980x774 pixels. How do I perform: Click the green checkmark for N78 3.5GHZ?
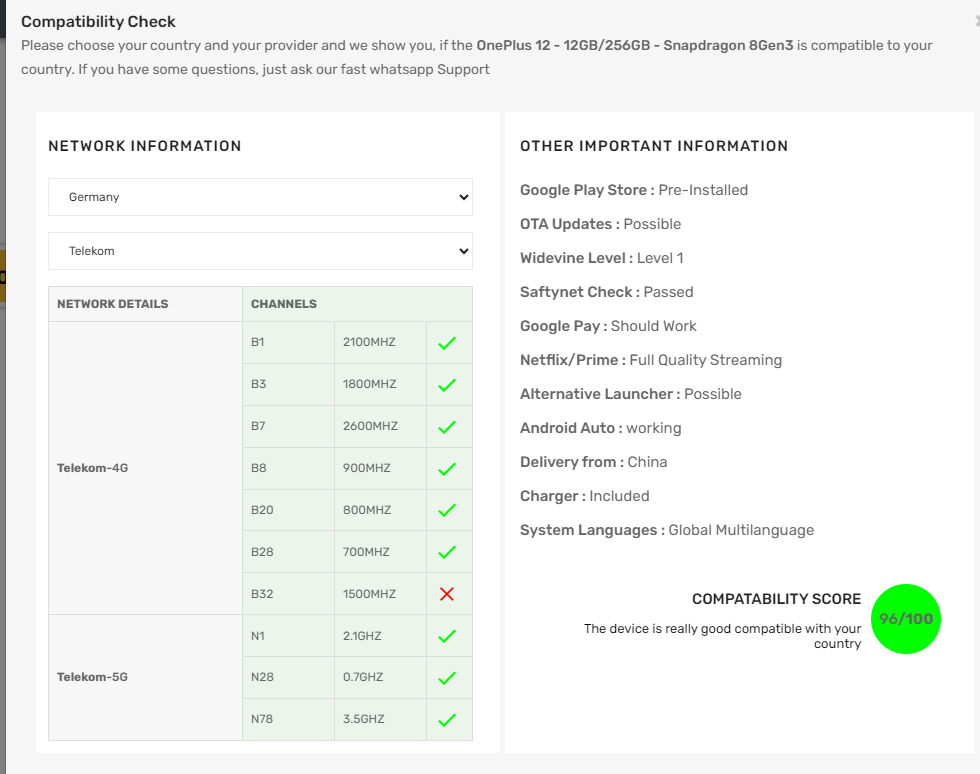(447, 720)
